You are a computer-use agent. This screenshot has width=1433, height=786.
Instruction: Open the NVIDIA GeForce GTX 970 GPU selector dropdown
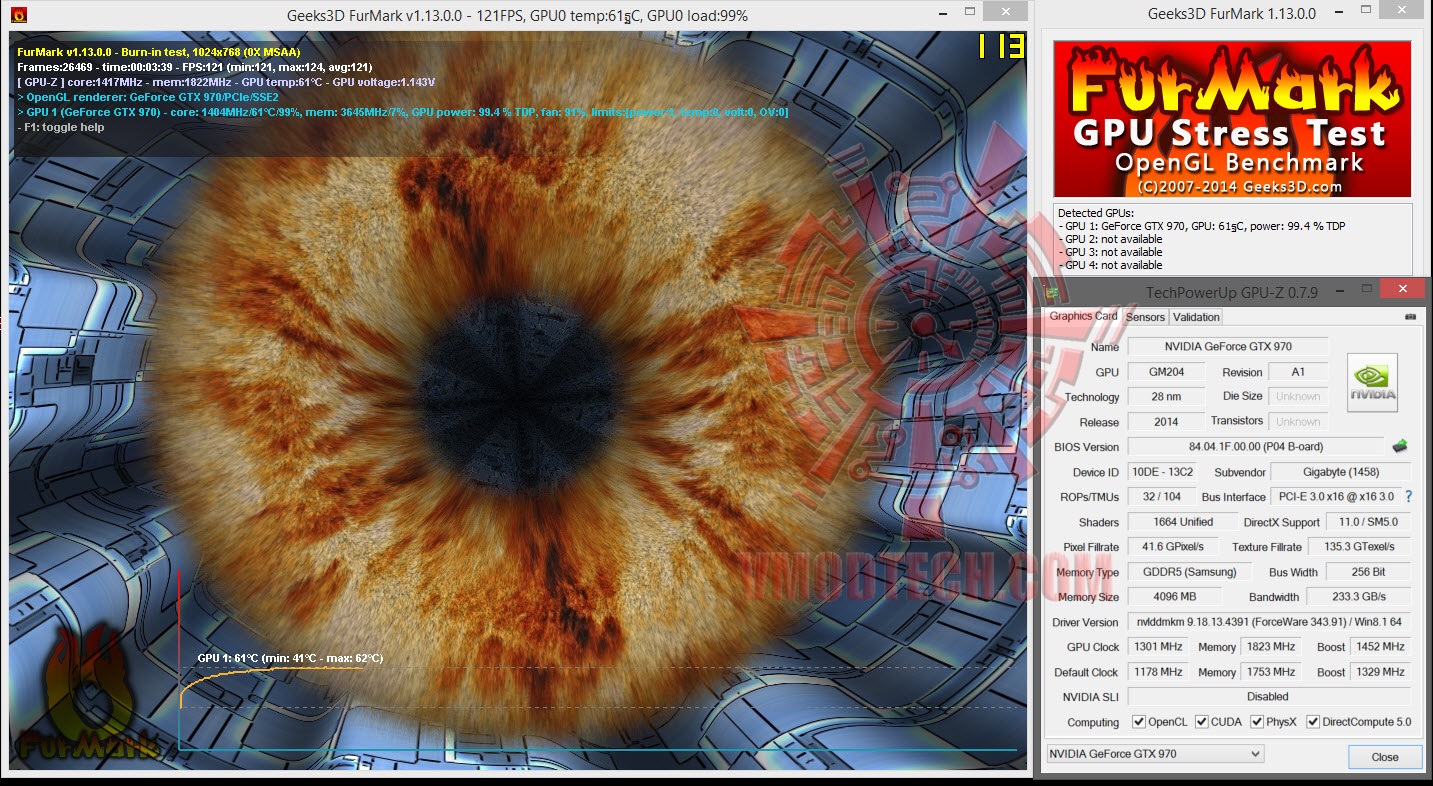click(1155, 754)
